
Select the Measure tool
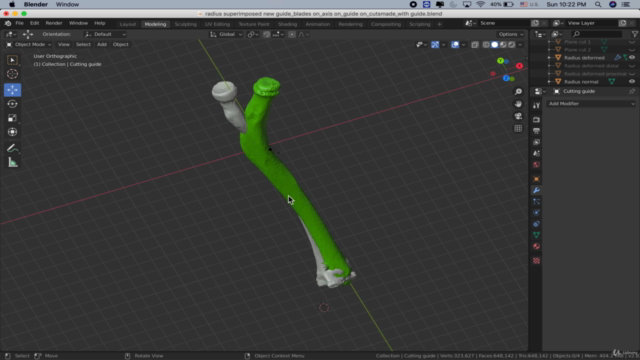[12, 162]
